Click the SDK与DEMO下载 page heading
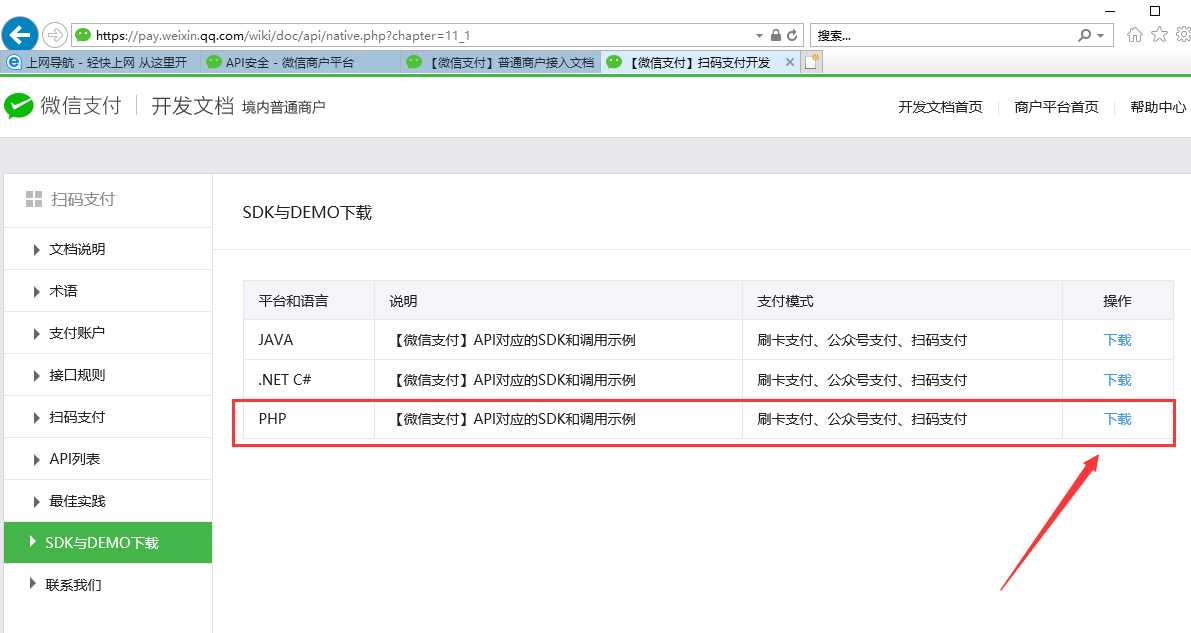Screen dimensions: 1191x633 coord(307,213)
